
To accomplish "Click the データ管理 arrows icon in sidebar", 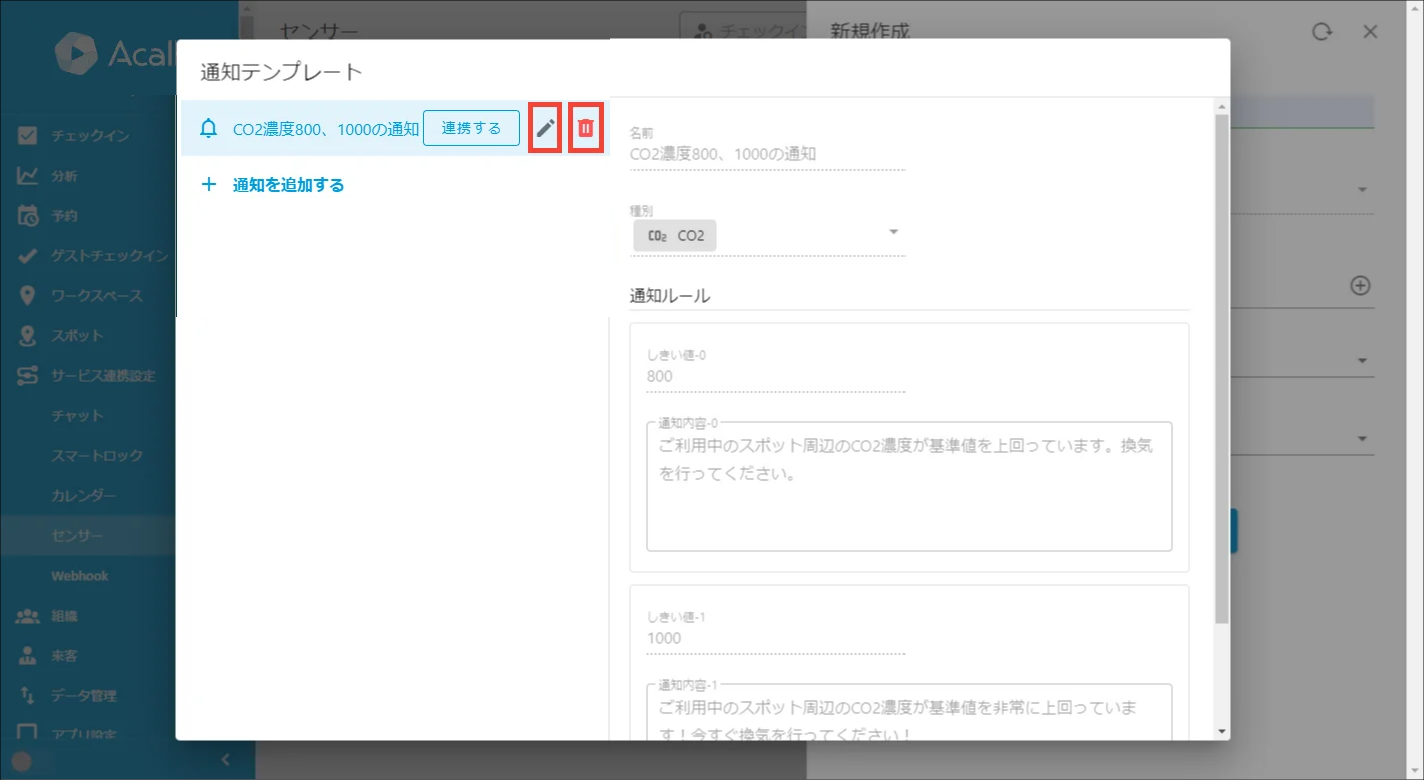I will pyautogui.click(x=28, y=696).
